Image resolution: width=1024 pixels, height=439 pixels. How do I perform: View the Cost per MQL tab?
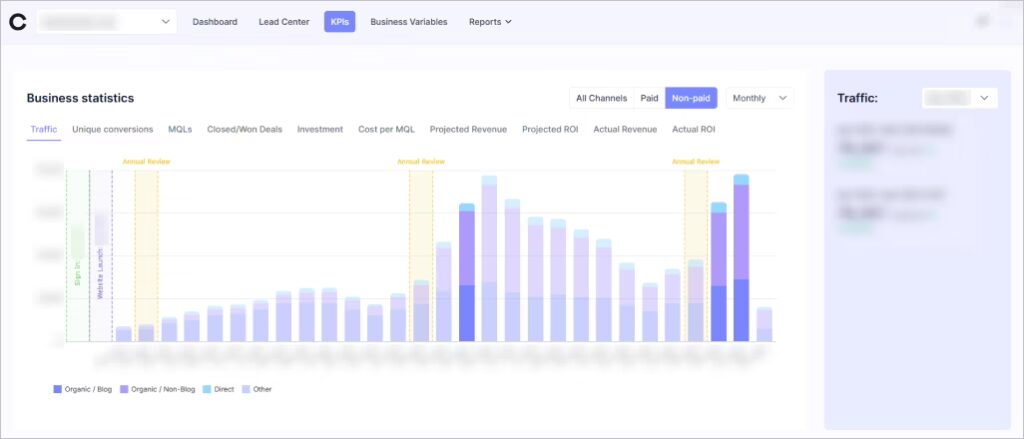point(386,129)
